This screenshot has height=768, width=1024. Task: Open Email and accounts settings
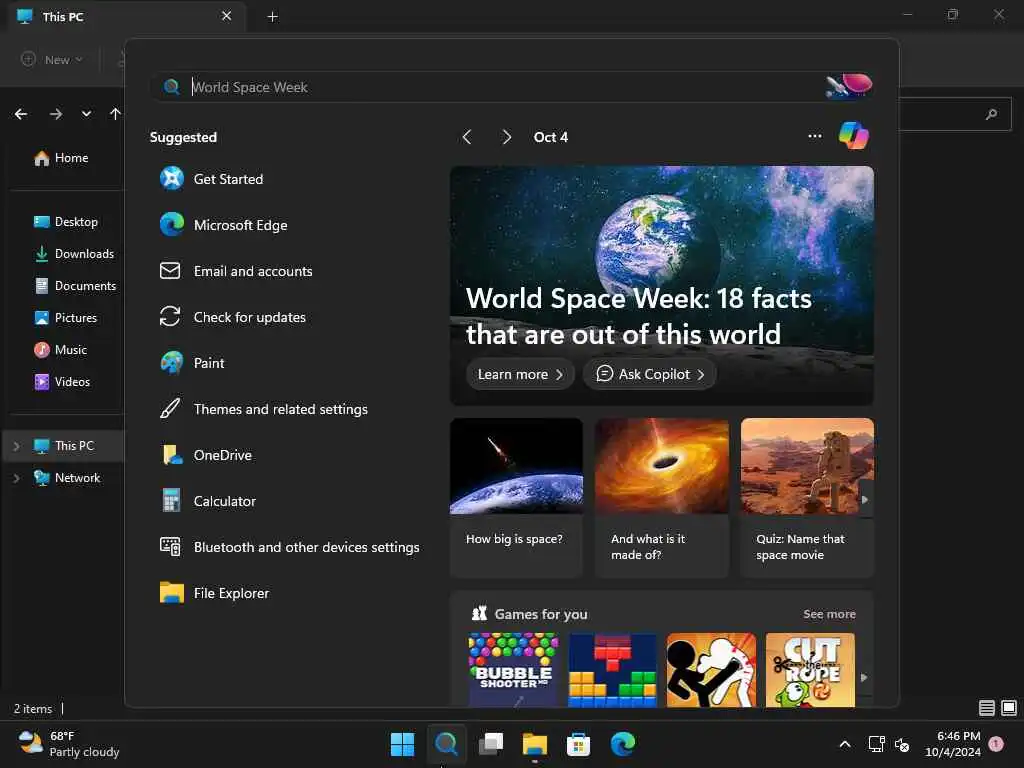point(236,271)
